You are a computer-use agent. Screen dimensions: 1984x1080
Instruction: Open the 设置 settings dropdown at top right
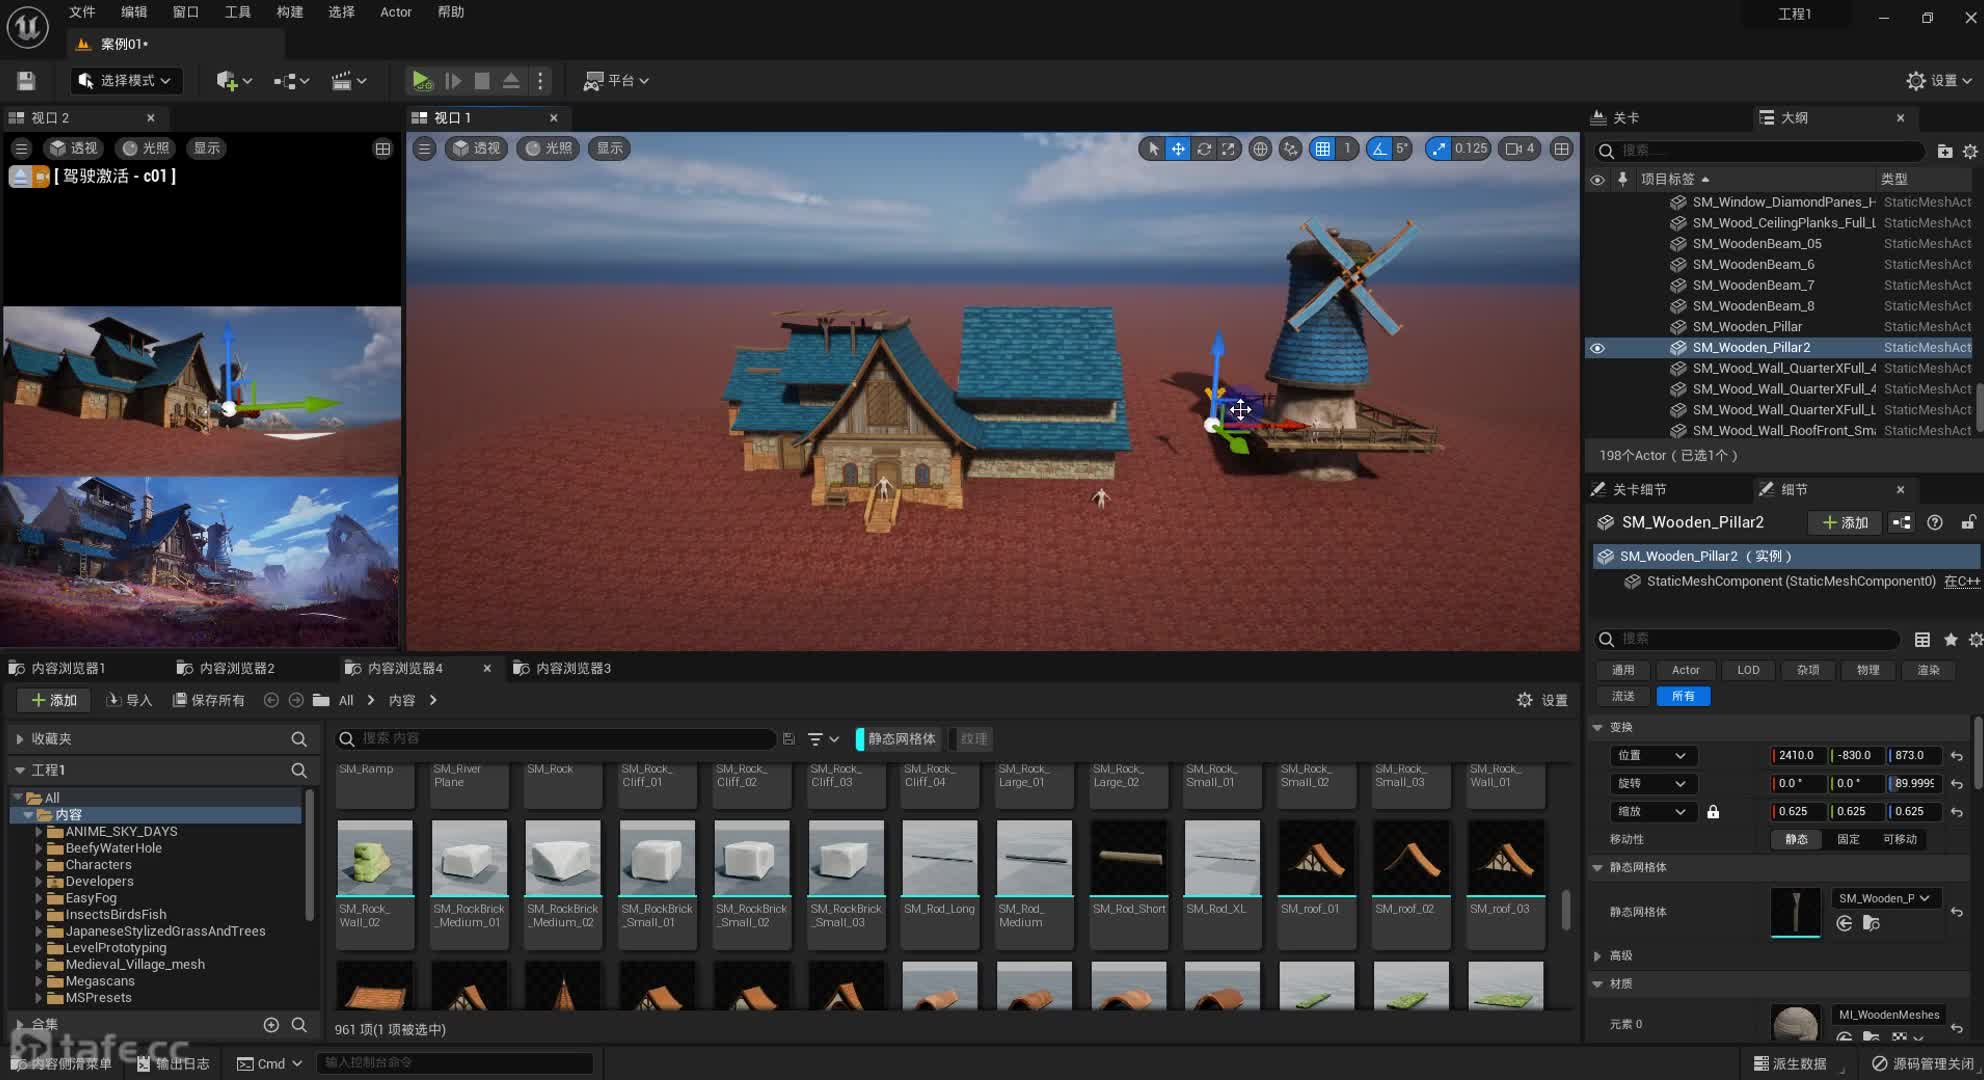pyautogui.click(x=1939, y=80)
